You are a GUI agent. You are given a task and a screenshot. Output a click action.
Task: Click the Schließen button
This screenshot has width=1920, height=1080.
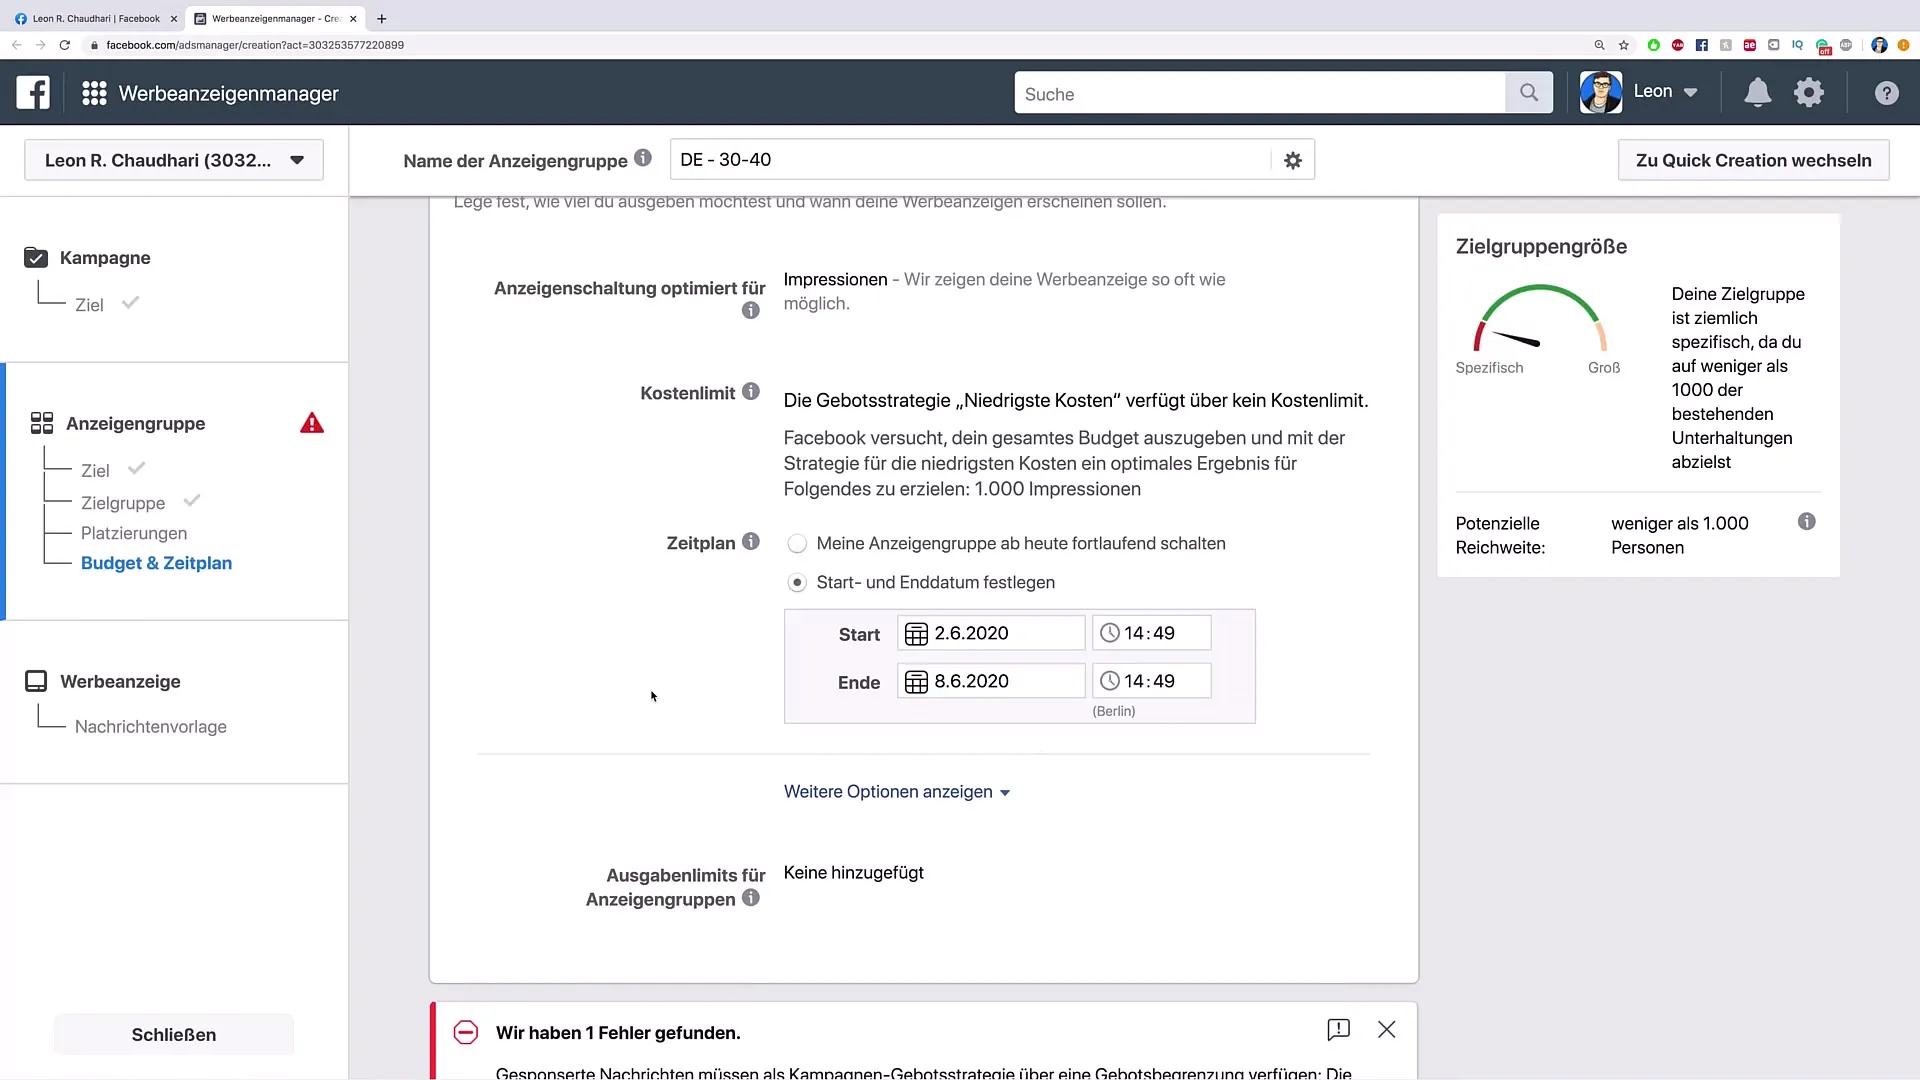click(174, 1034)
